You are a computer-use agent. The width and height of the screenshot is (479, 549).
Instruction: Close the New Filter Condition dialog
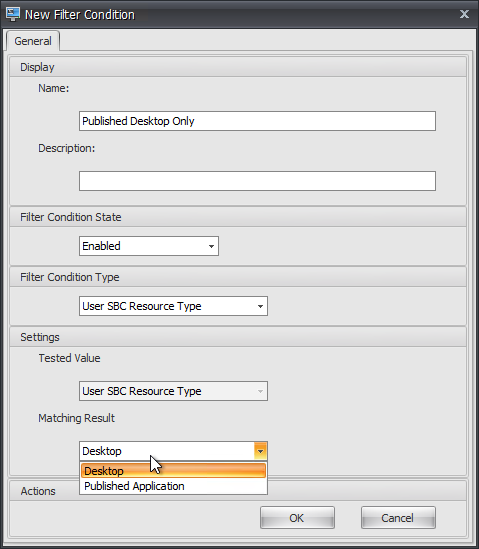464,14
